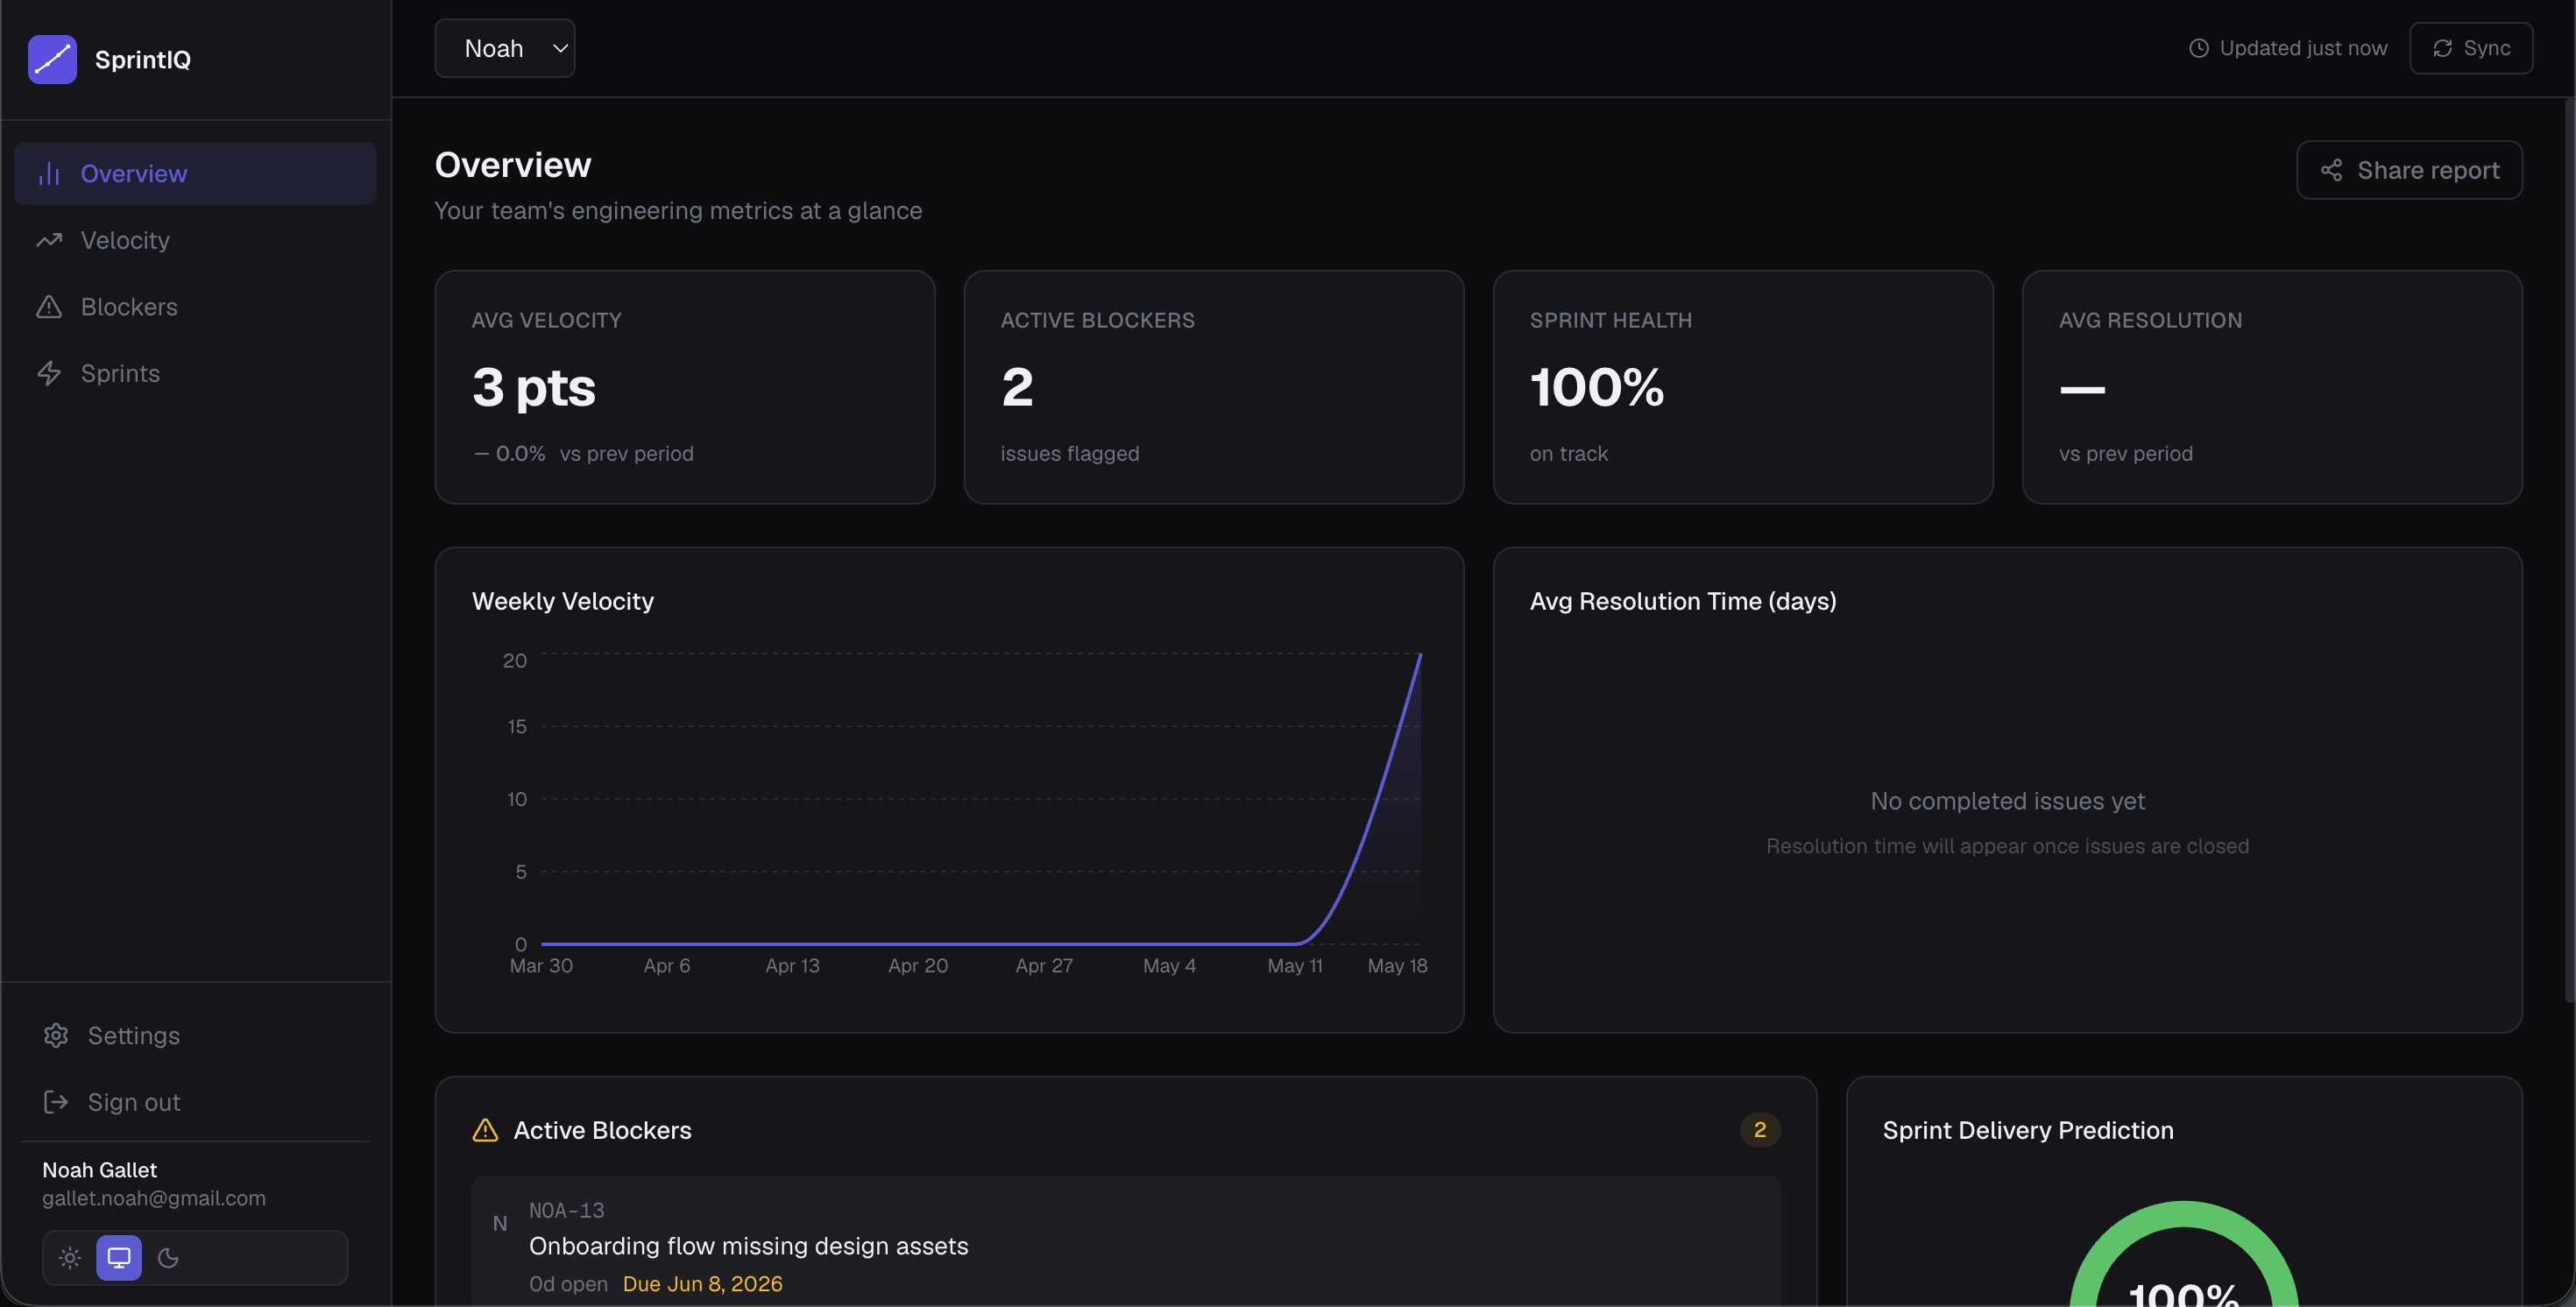Navigate to Sprints
The height and width of the screenshot is (1307, 2576).
pos(195,373)
